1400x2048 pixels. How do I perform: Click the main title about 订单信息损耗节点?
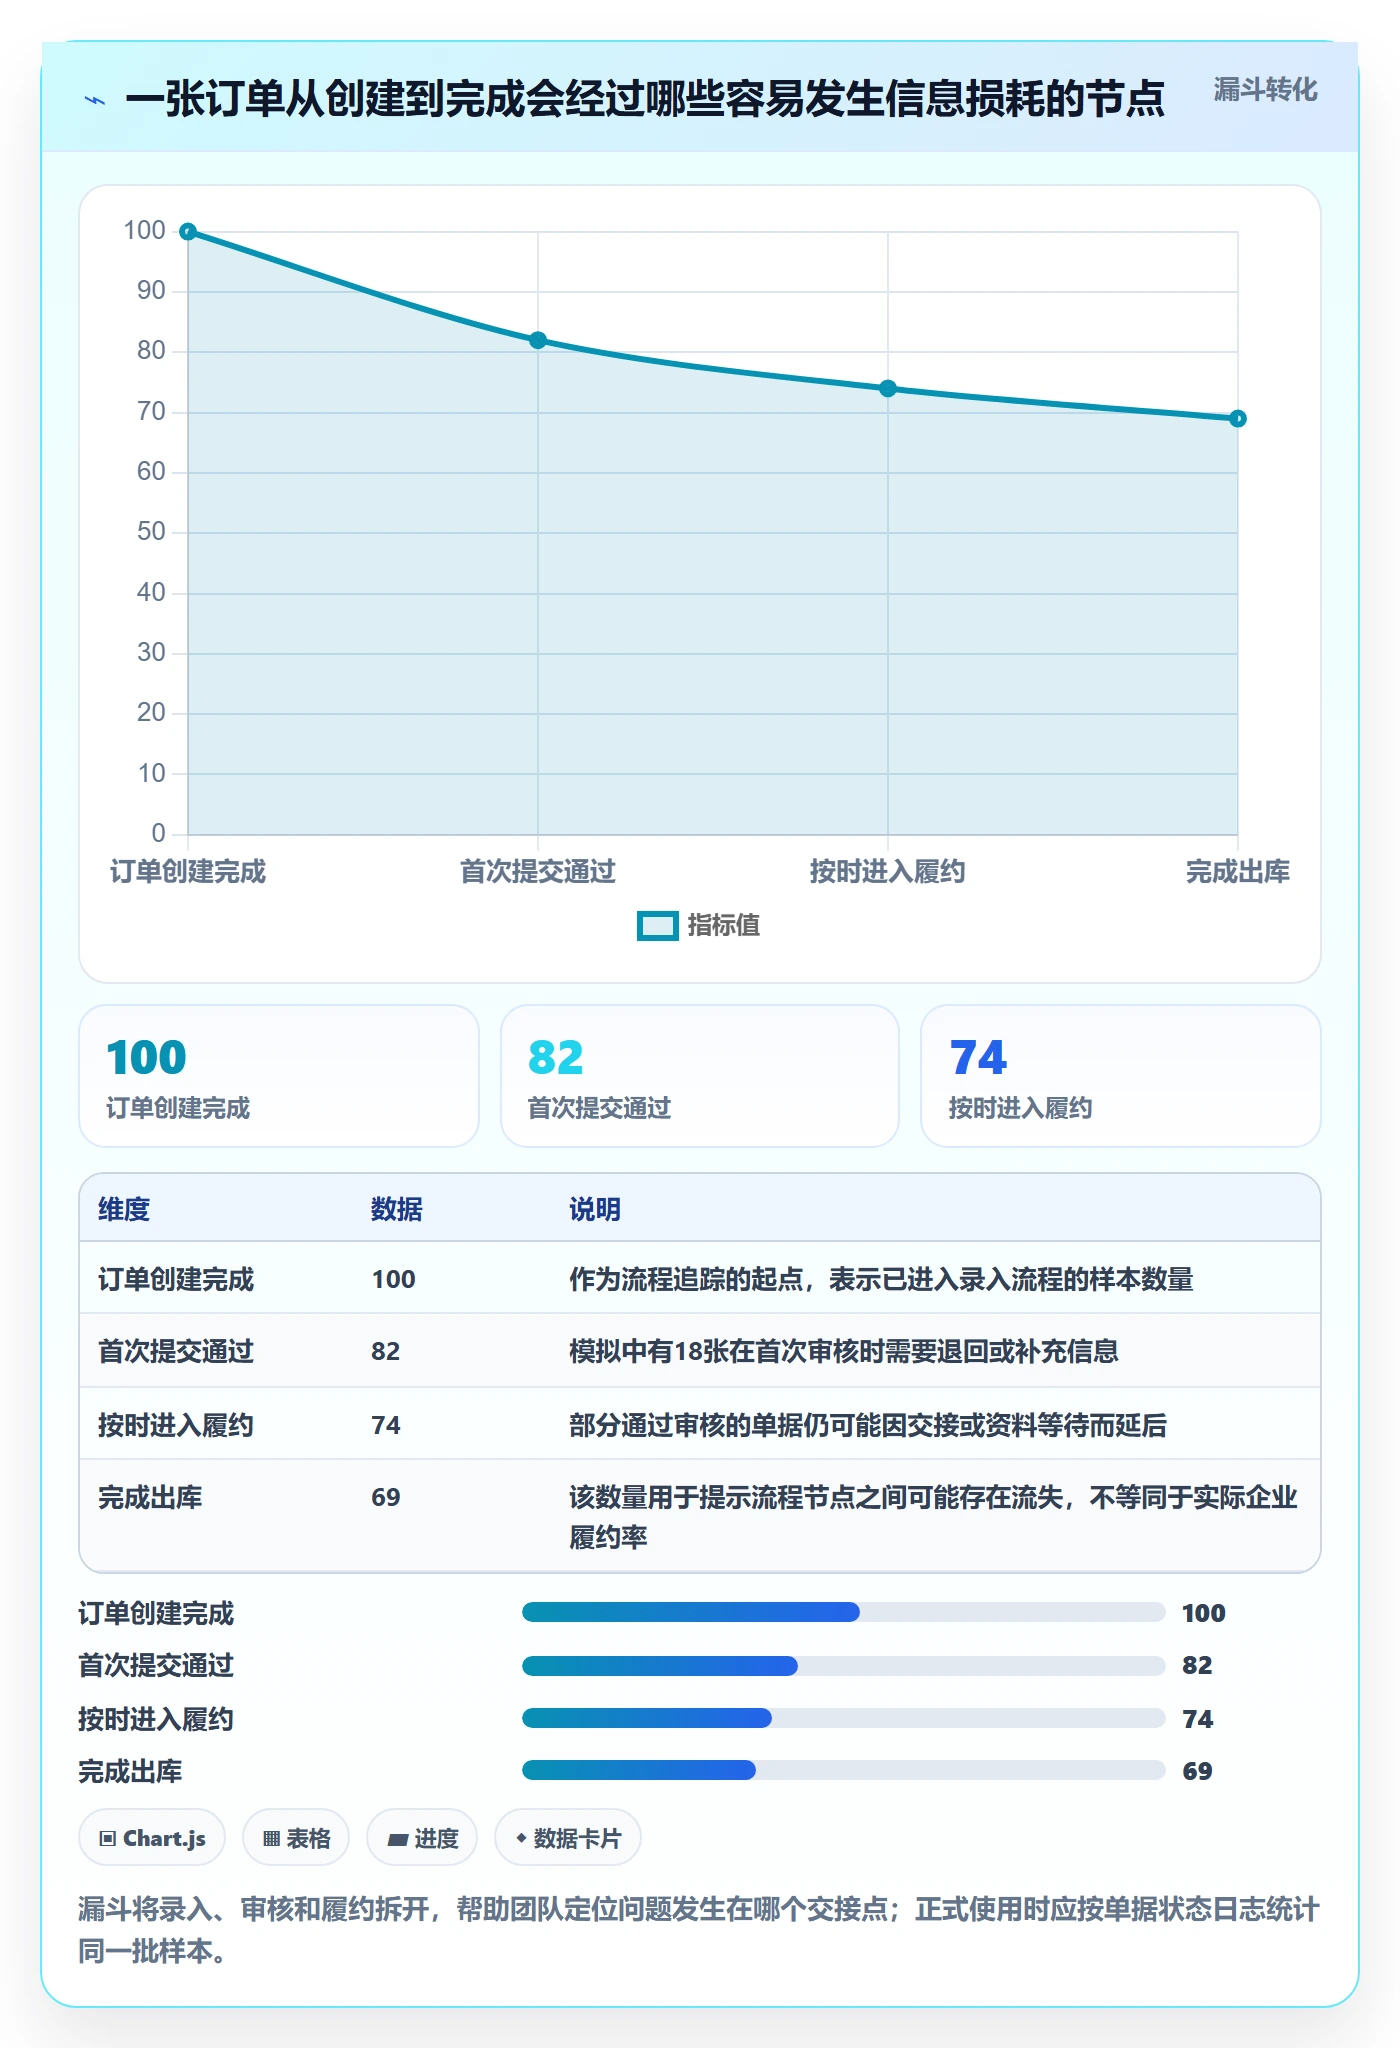tap(645, 99)
